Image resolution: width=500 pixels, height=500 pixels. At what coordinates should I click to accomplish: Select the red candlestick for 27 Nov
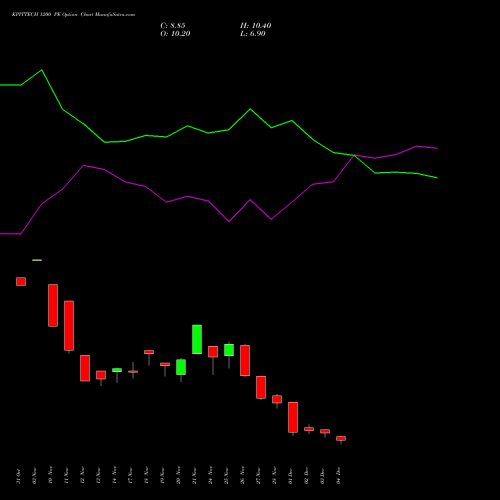pyautogui.click(x=261, y=387)
